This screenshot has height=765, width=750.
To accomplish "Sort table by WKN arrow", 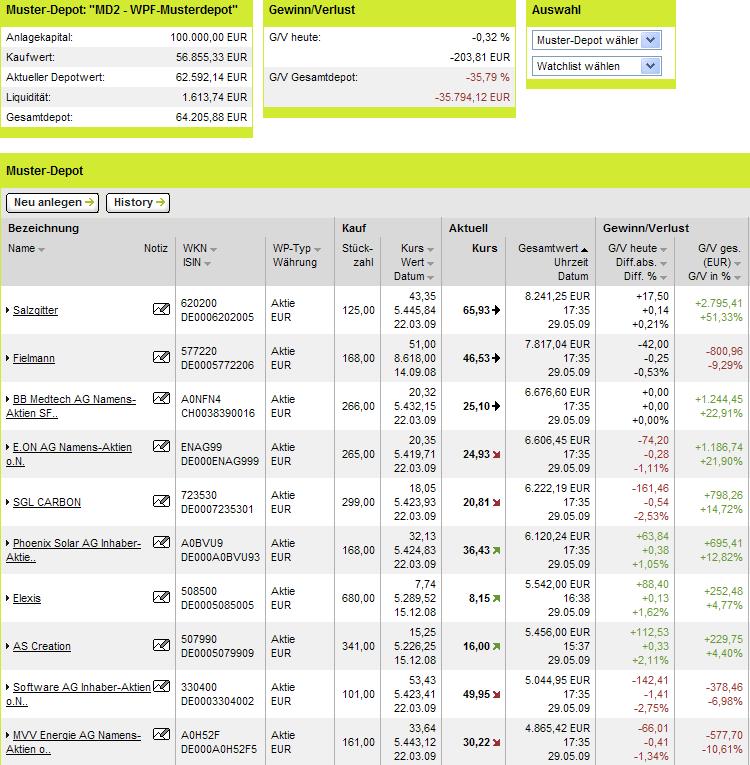I will 213,249.
